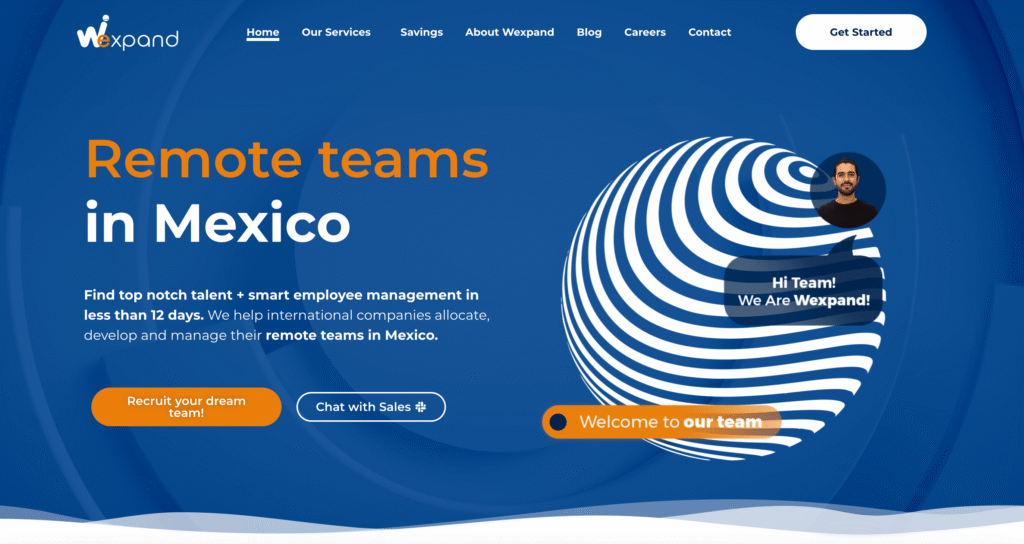Click the 'in Mexico' heading text
The width and height of the screenshot is (1024, 544).
point(217,223)
